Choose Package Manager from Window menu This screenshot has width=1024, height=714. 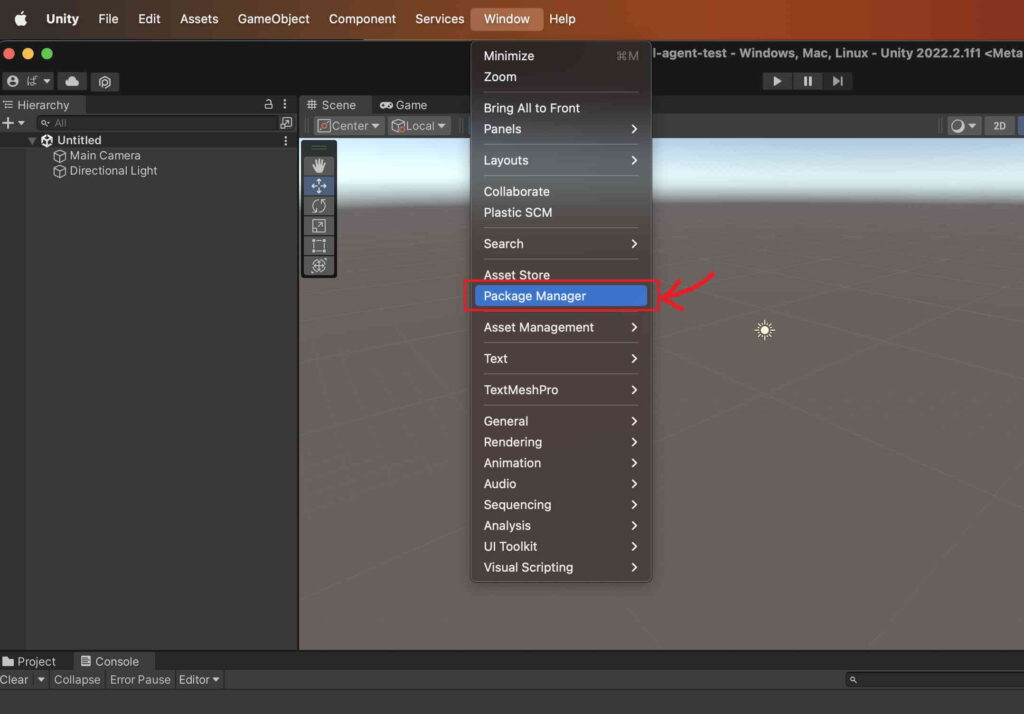(x=561, y=296)
